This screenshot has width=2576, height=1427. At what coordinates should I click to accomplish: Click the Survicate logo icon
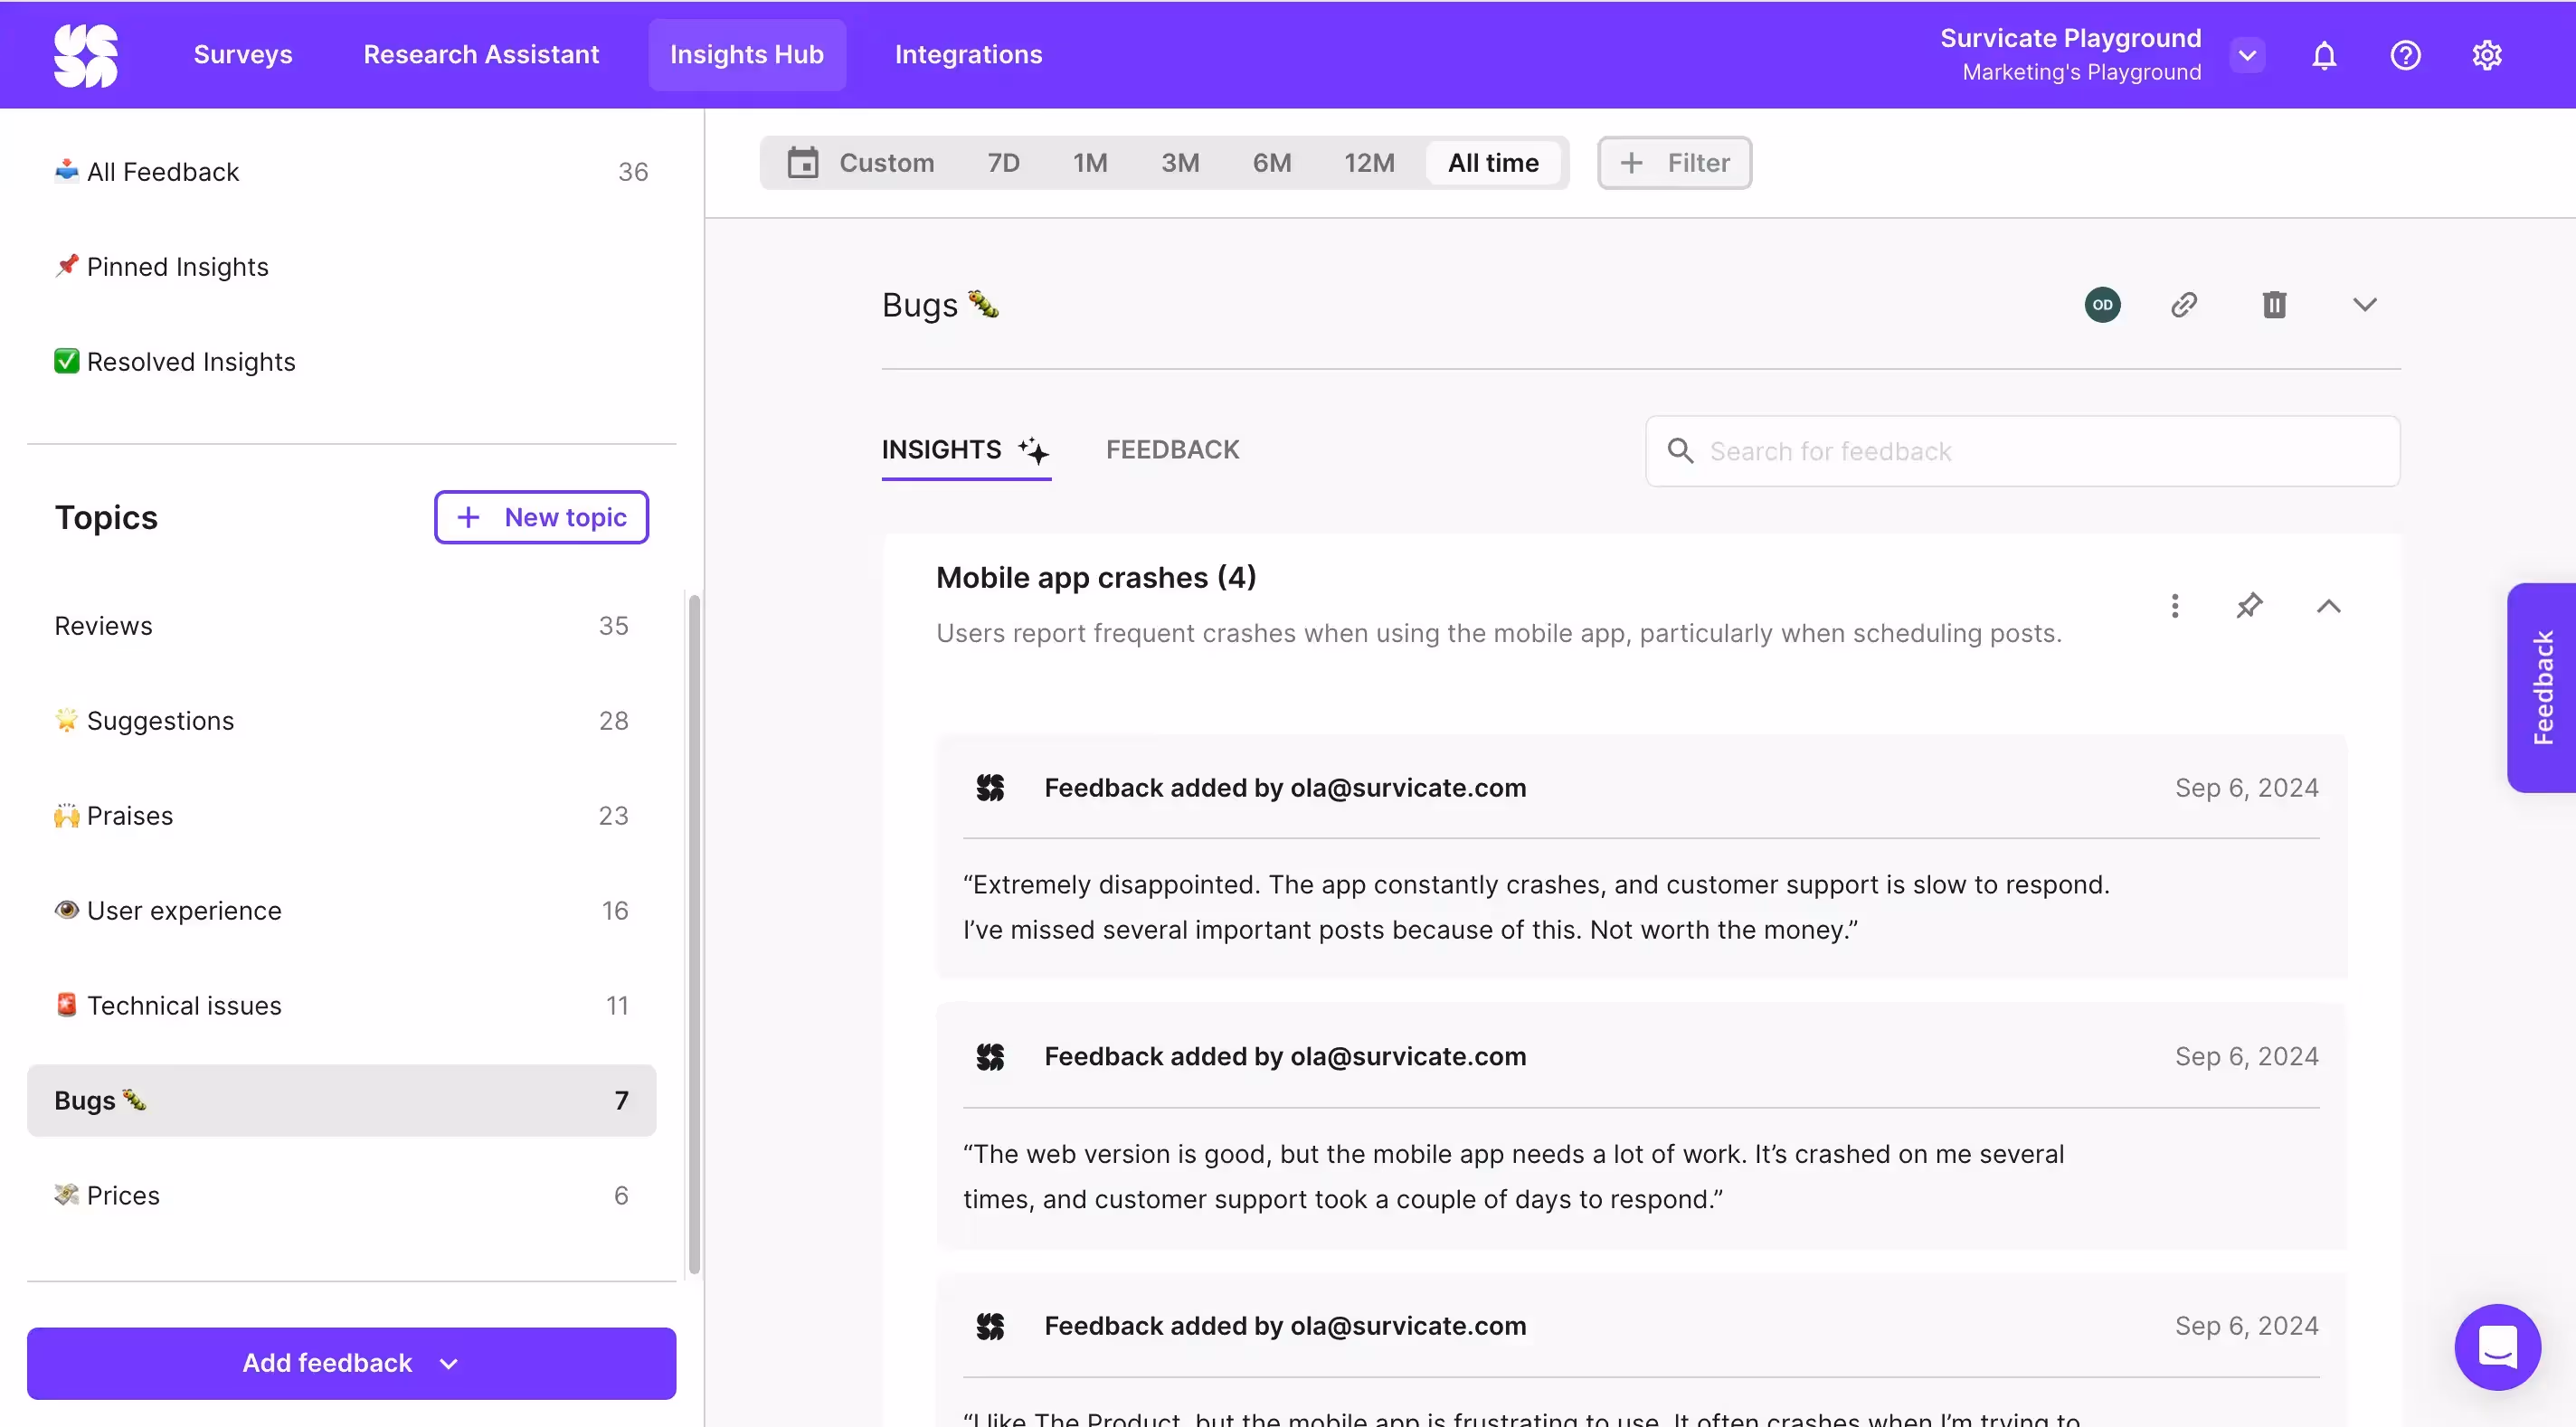(86, 56)
